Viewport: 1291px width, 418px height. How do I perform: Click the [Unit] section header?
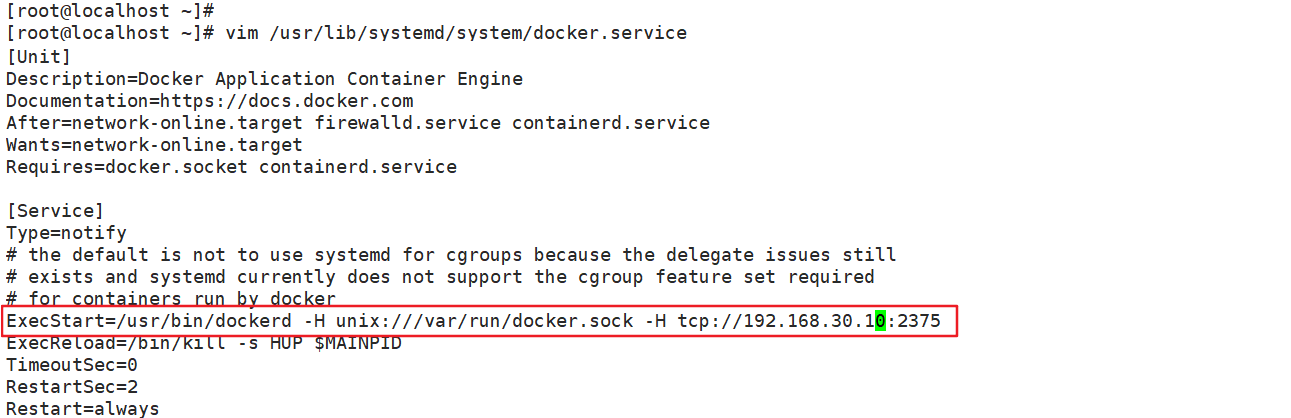click(x=38, y=57)
